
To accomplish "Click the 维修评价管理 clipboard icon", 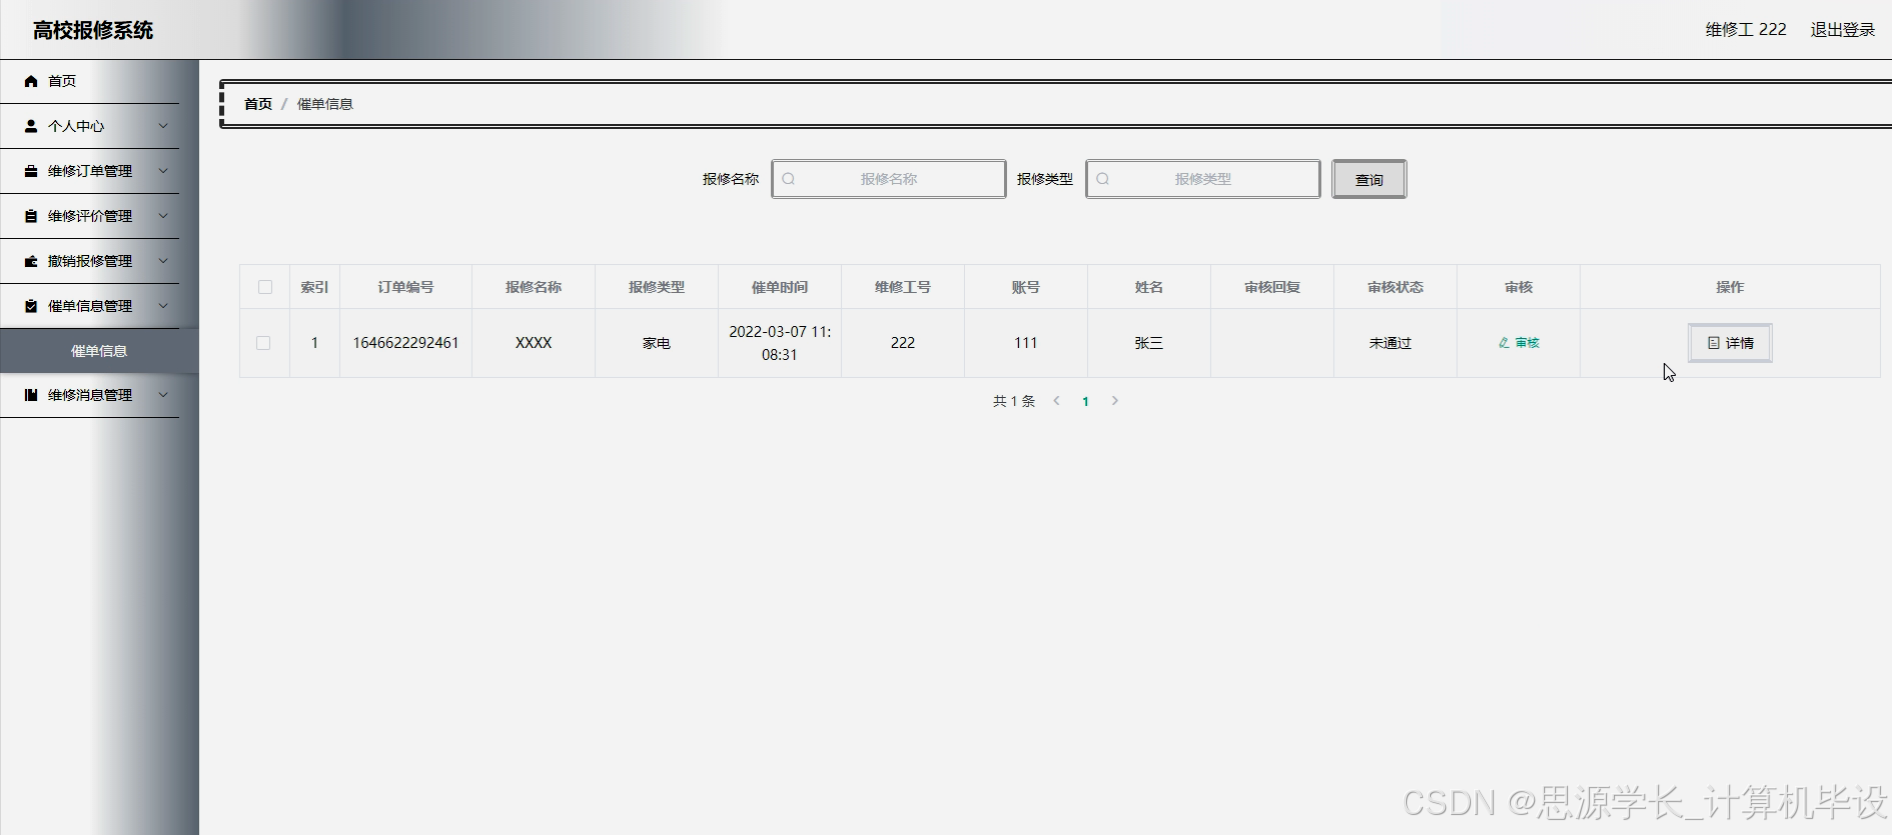I will [x=31, y=216].
